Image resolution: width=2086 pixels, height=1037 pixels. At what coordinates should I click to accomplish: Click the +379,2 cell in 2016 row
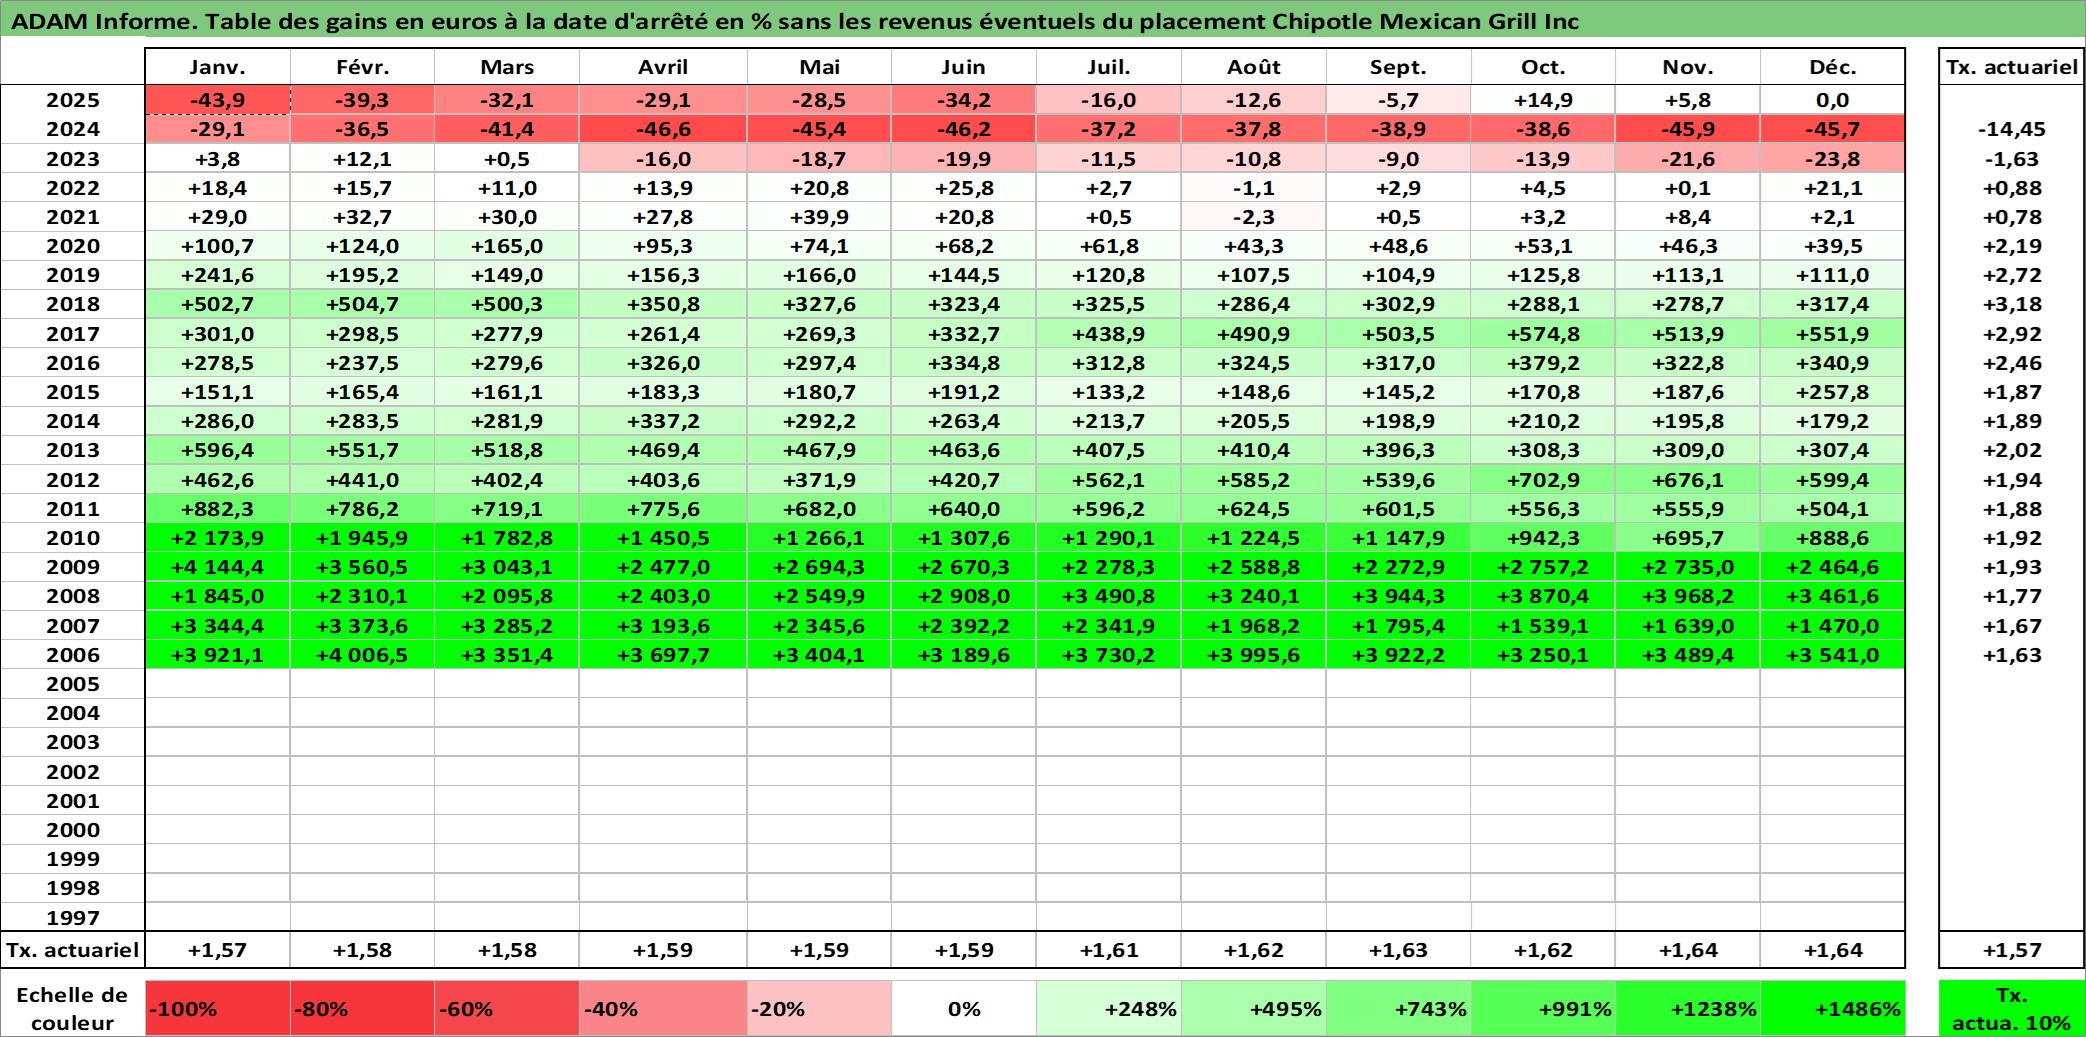click(1542, 363)
